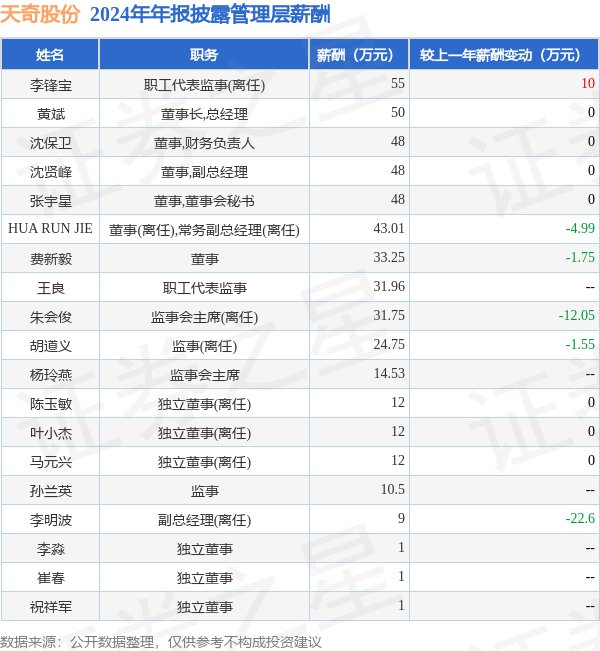Click the position 监事会主席(离任)

click(x=204, y=317)
